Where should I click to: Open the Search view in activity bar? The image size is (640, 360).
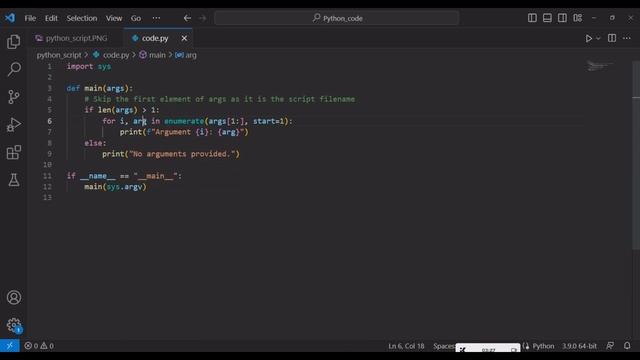[13, 69]
